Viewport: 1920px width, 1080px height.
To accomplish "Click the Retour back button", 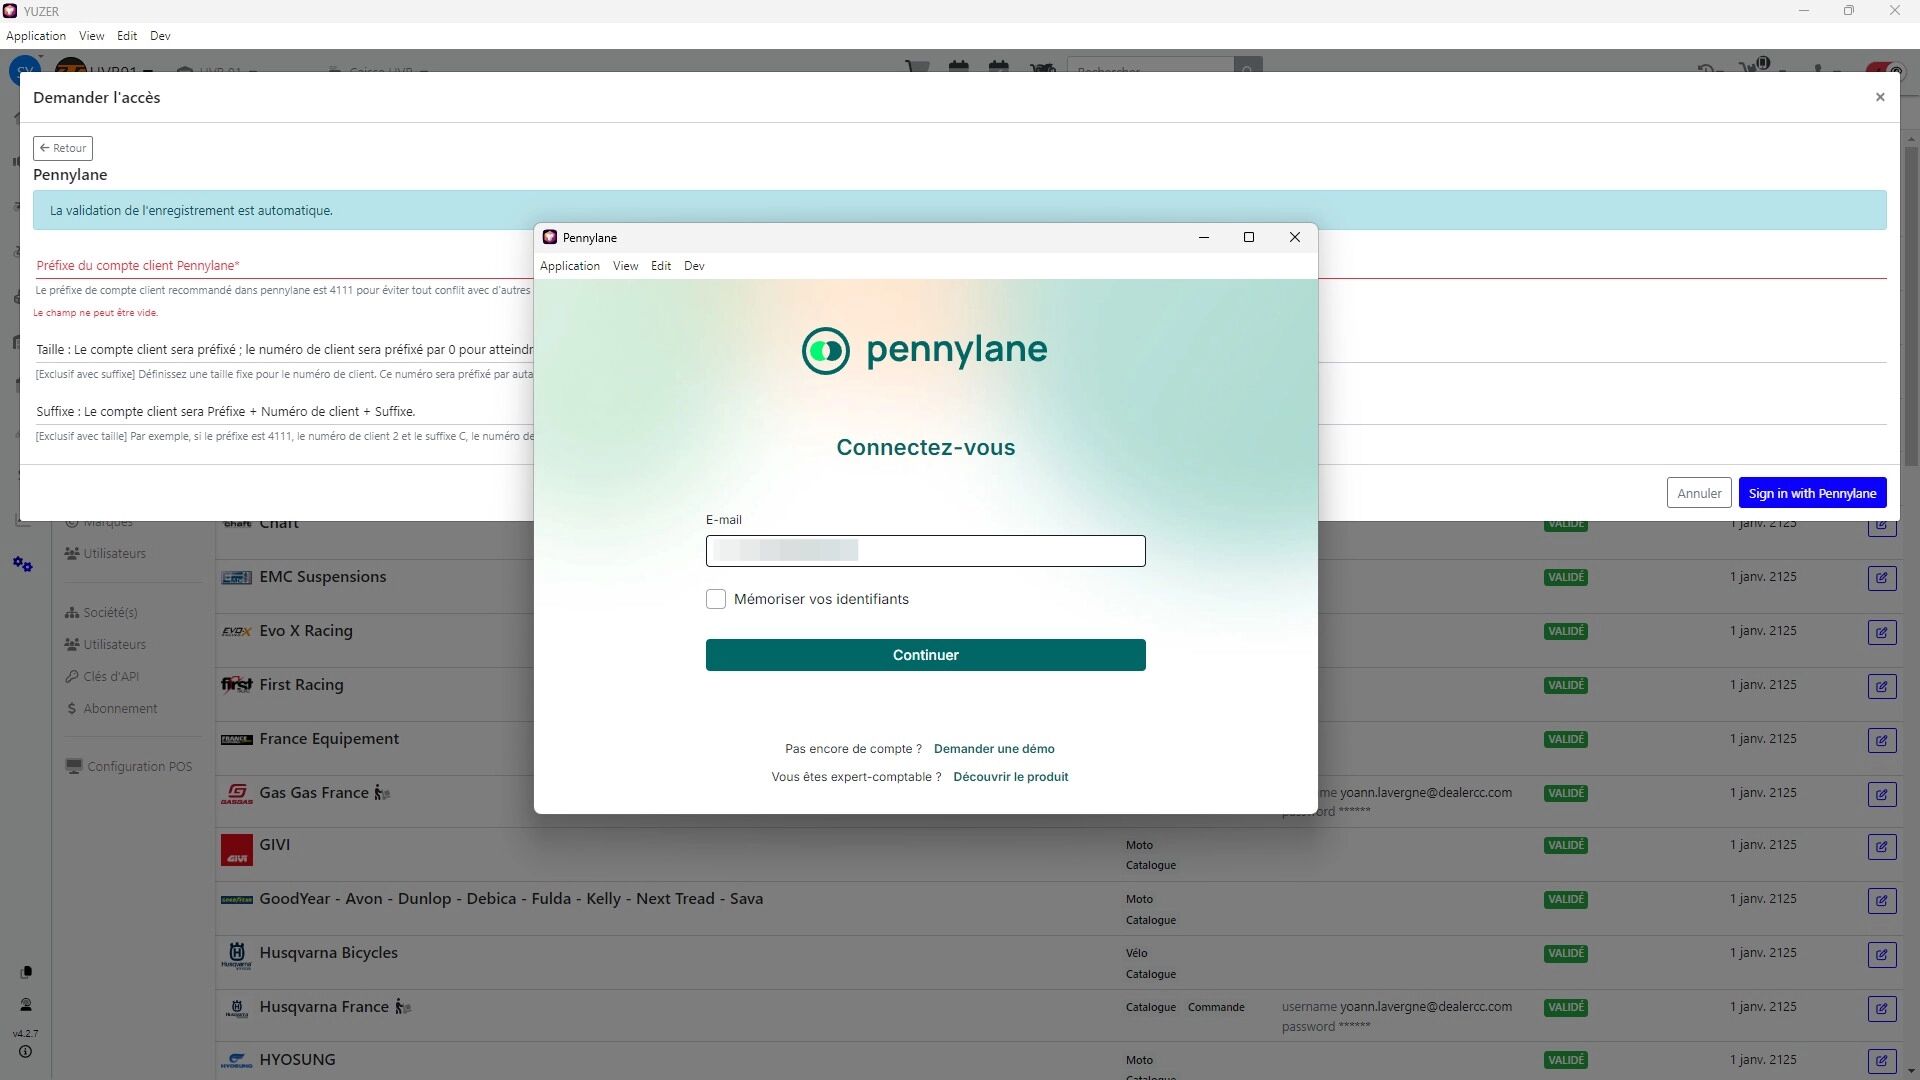I will click(x=63, y=148).
